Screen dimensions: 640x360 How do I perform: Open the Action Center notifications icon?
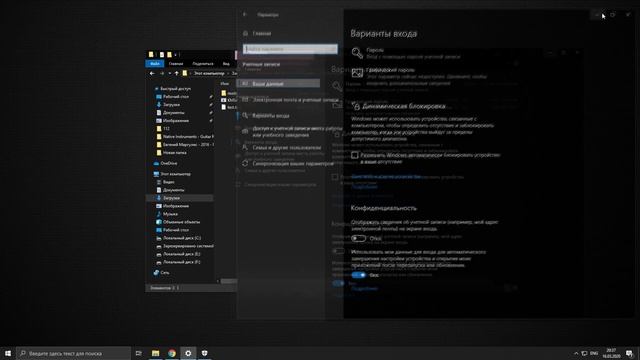click(629, 353)
